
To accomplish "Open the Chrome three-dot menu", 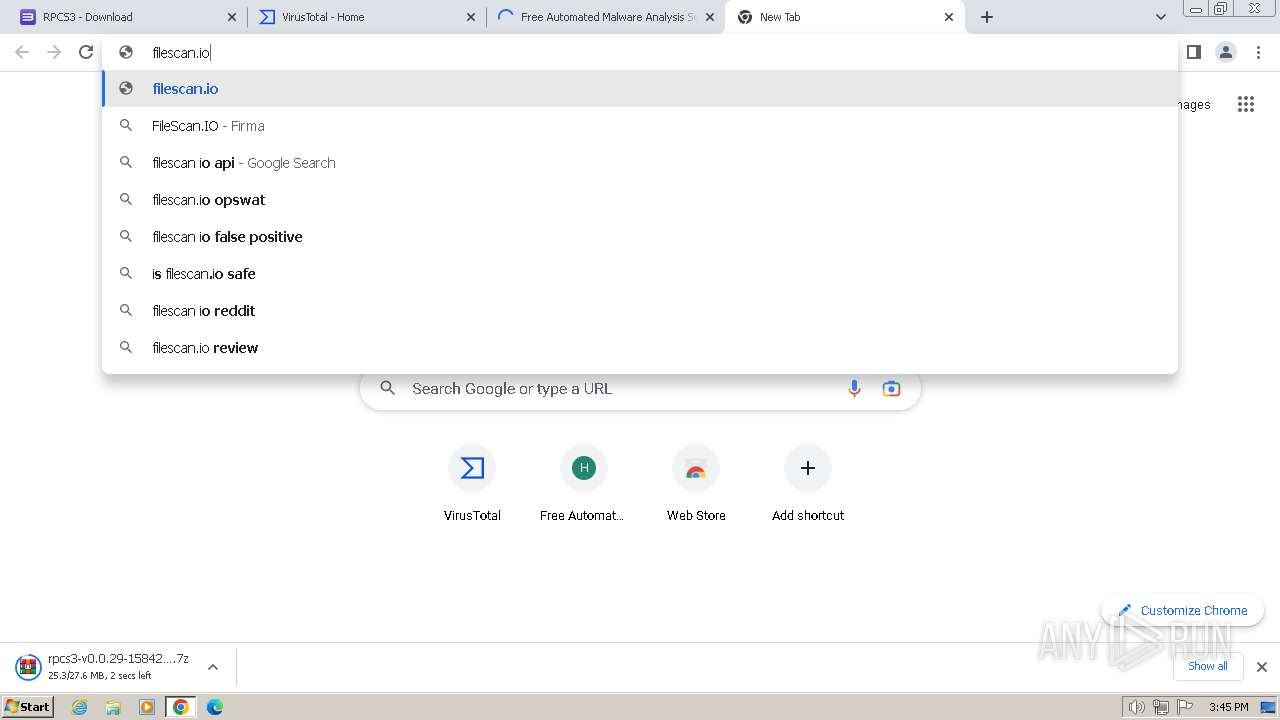I will click(1258, 52).
